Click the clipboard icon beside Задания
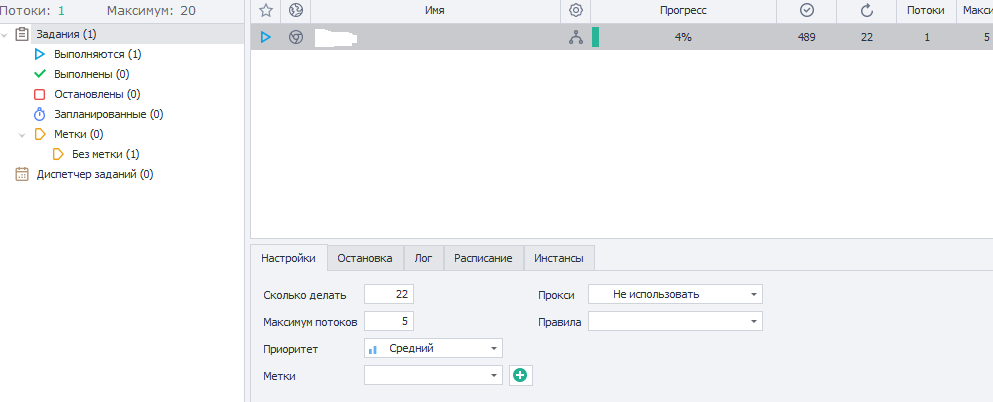The image size is (993, 402). [x=22, y=34]
